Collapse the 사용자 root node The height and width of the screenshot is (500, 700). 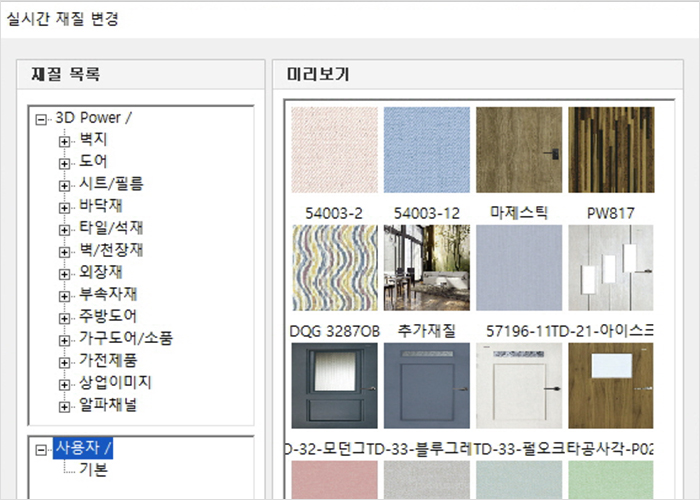(41, 450)
